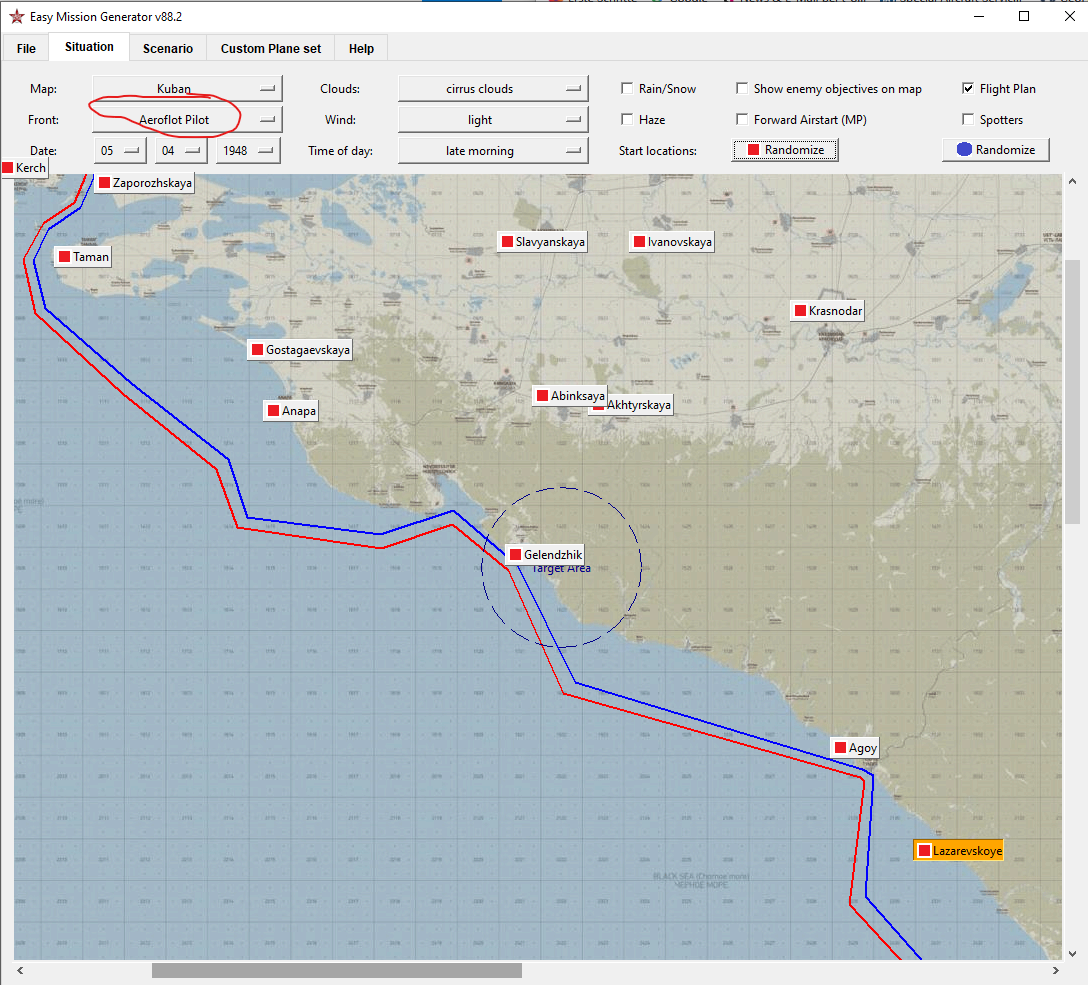Expand the Clouds dropdown
The width and height of the screenshot is (1088, 985).
(x=492, y=89)
